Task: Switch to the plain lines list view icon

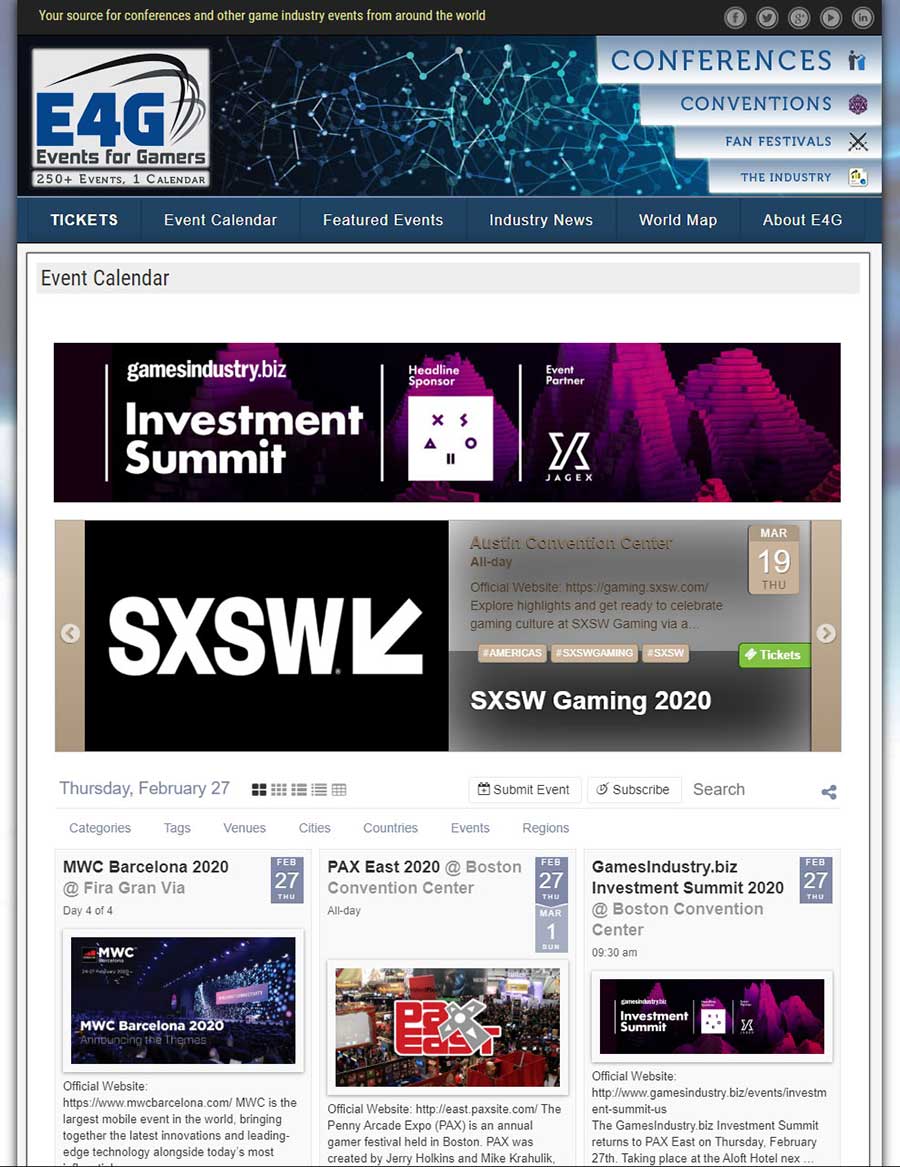Action: click(x=319, y=790)
